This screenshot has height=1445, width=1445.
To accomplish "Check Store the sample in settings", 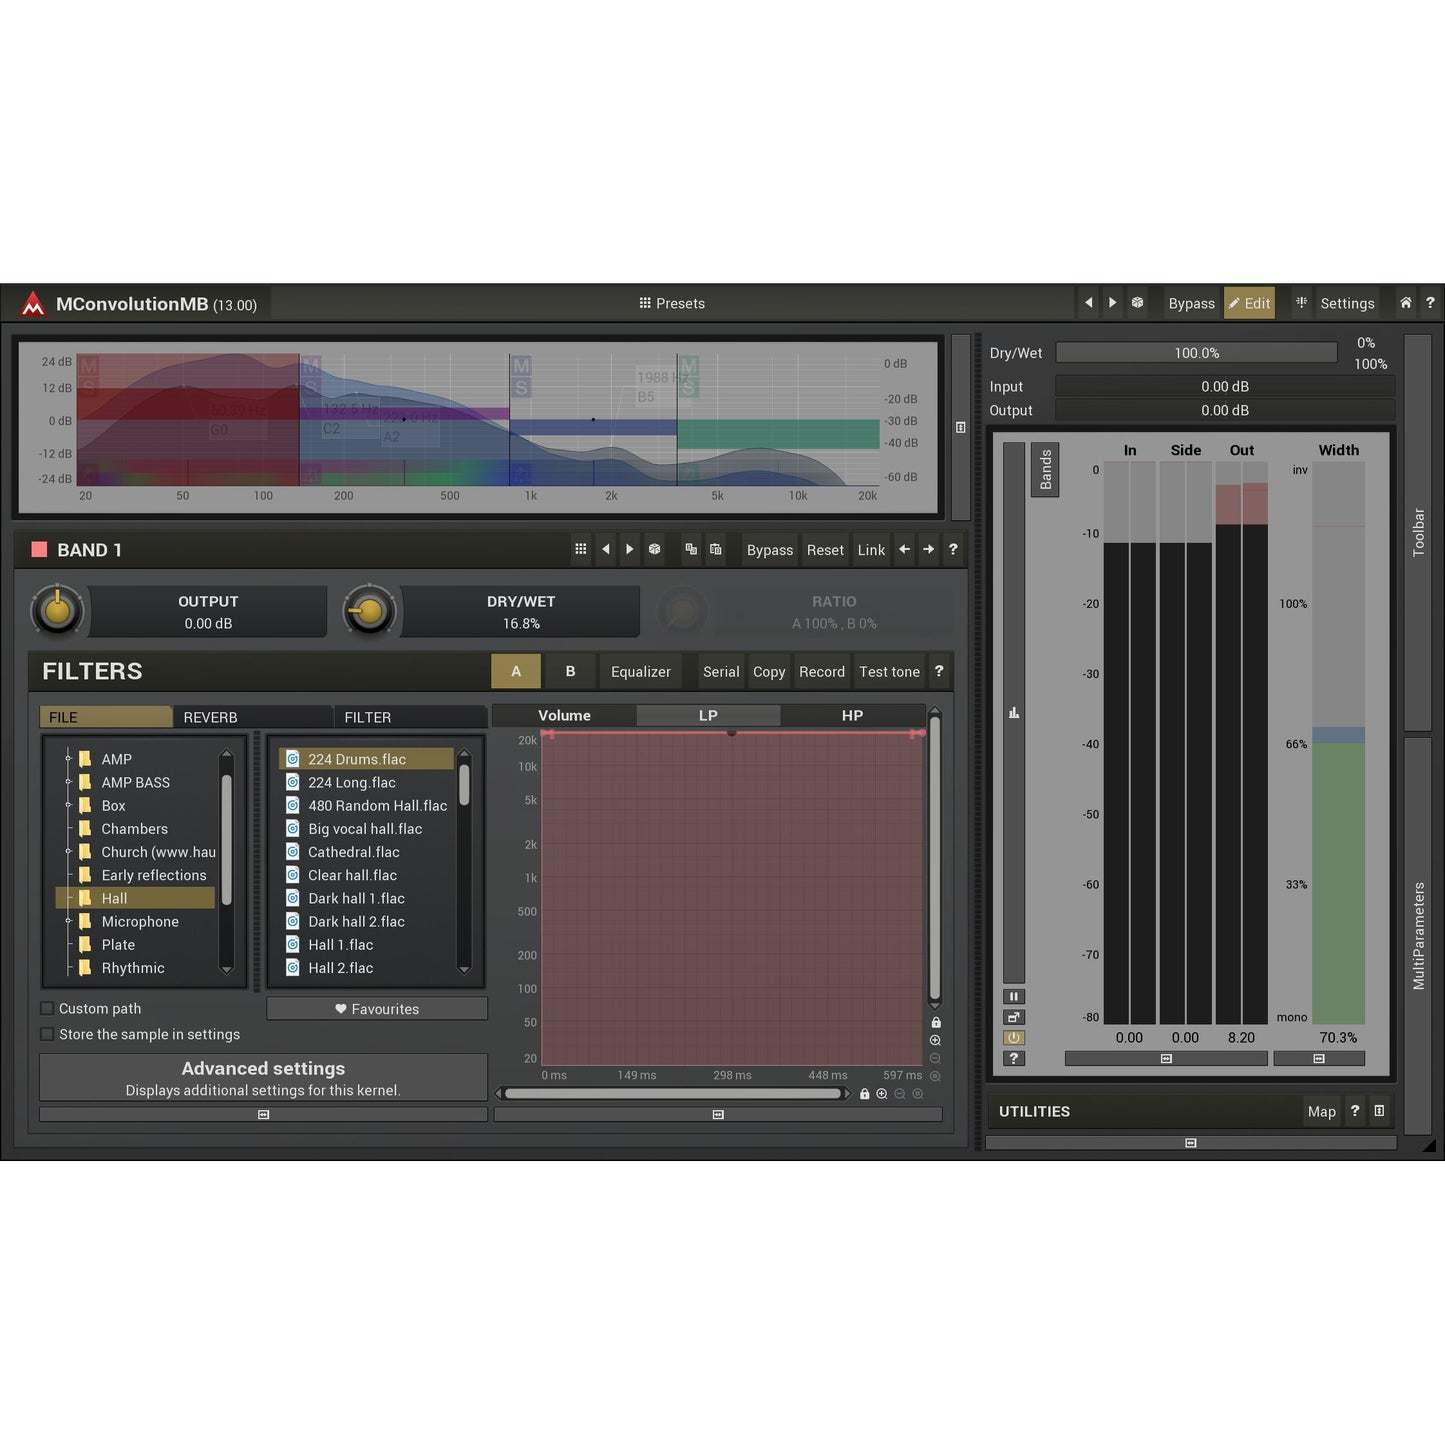I will pos(47,1034).
